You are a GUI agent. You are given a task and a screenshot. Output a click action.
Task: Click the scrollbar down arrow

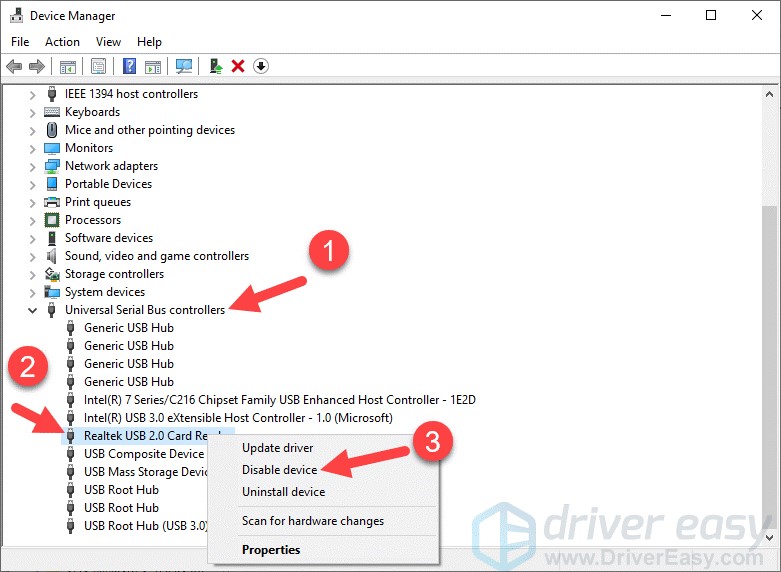(770, 538)
